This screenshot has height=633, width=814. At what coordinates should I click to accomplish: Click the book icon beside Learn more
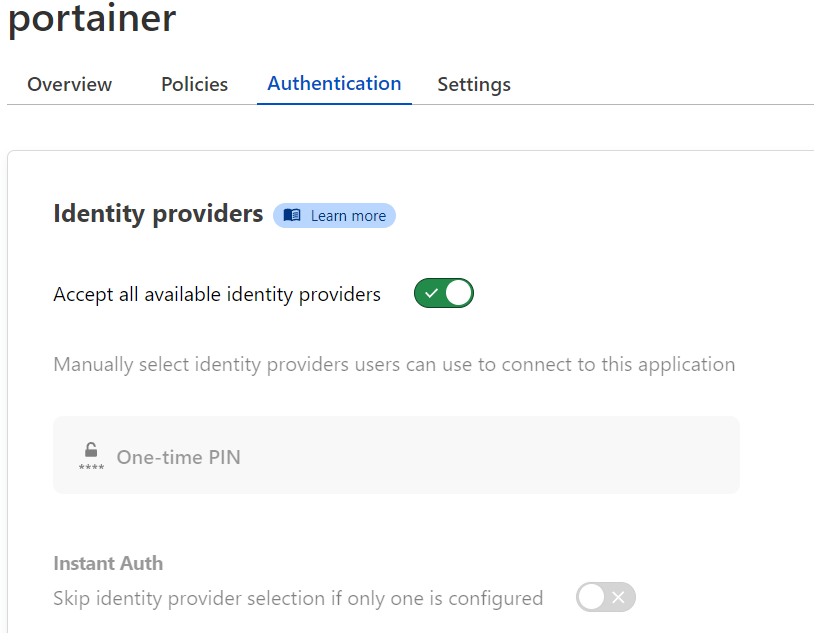292,216
